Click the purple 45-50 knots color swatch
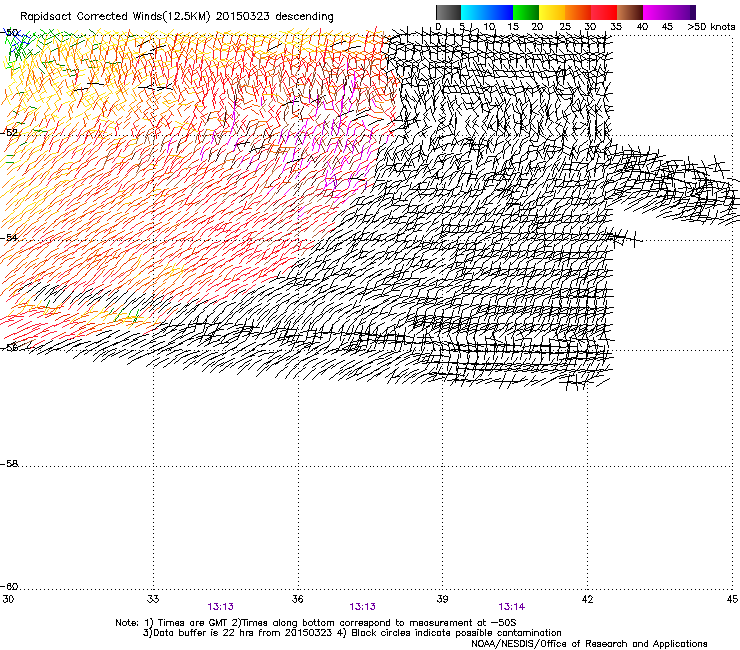 pos(682,12)
